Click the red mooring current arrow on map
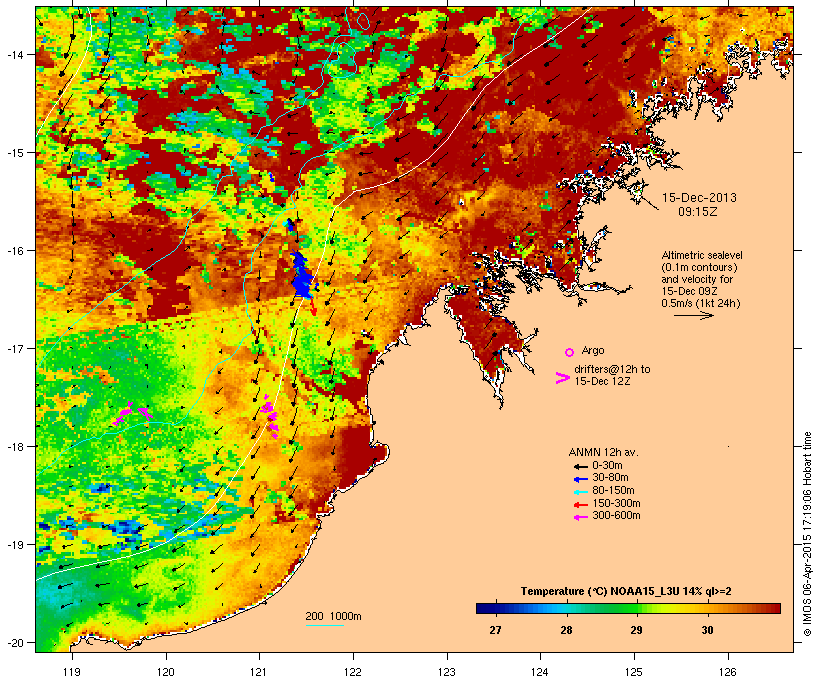The width and height of the screenshot is (820, 680). point(313,307)
